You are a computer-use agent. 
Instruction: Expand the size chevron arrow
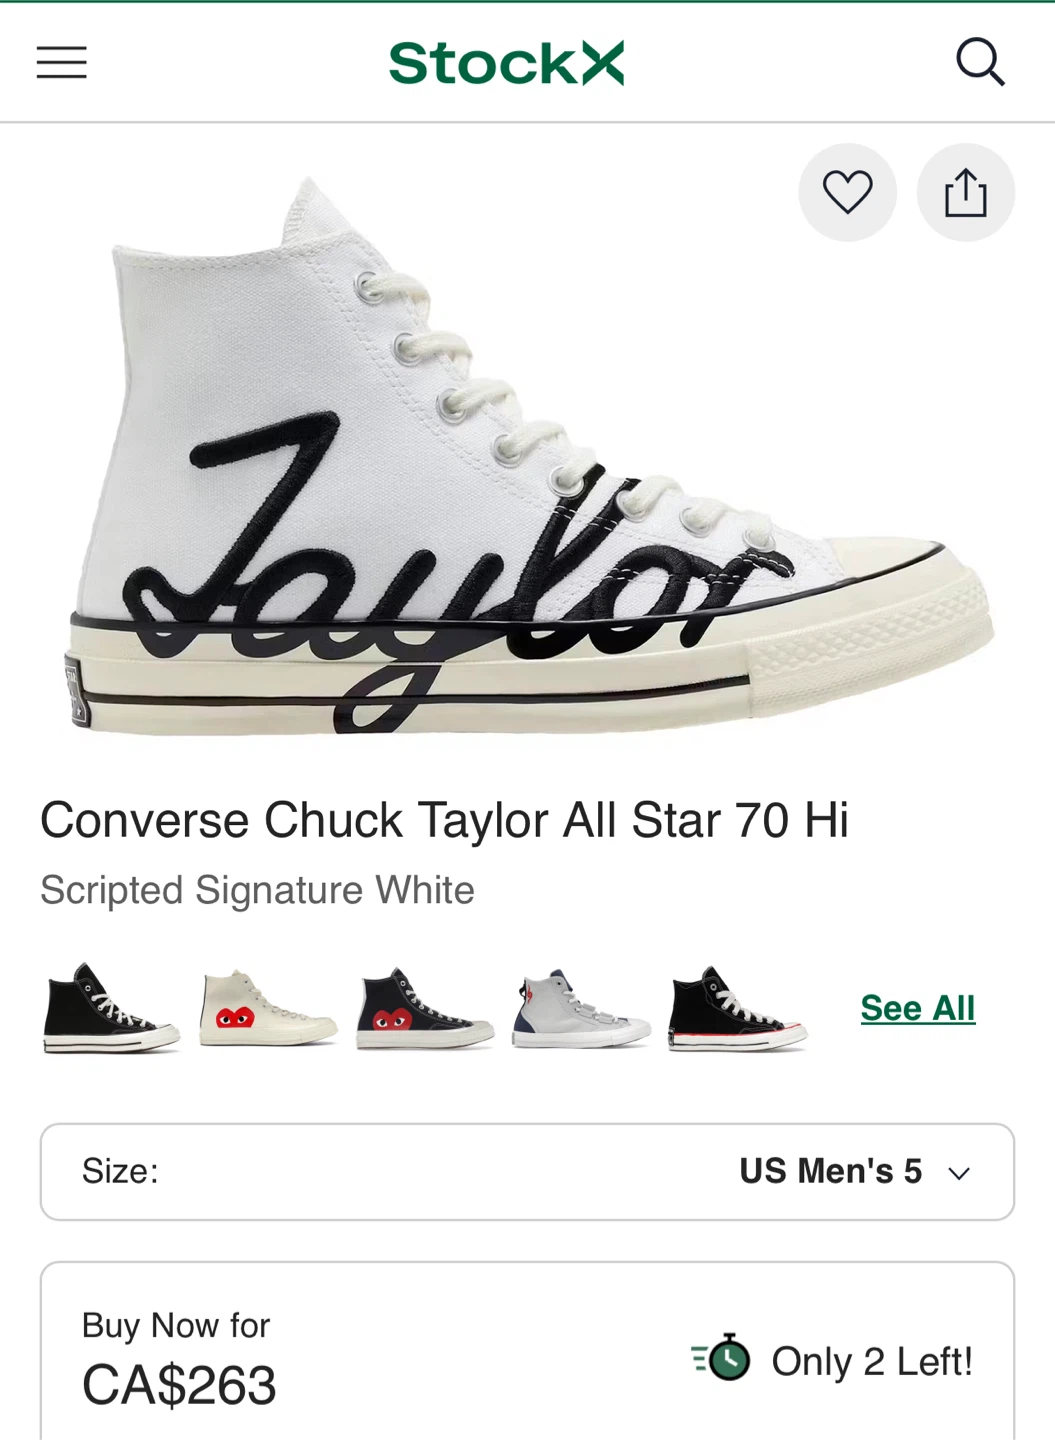(959, 1173)
